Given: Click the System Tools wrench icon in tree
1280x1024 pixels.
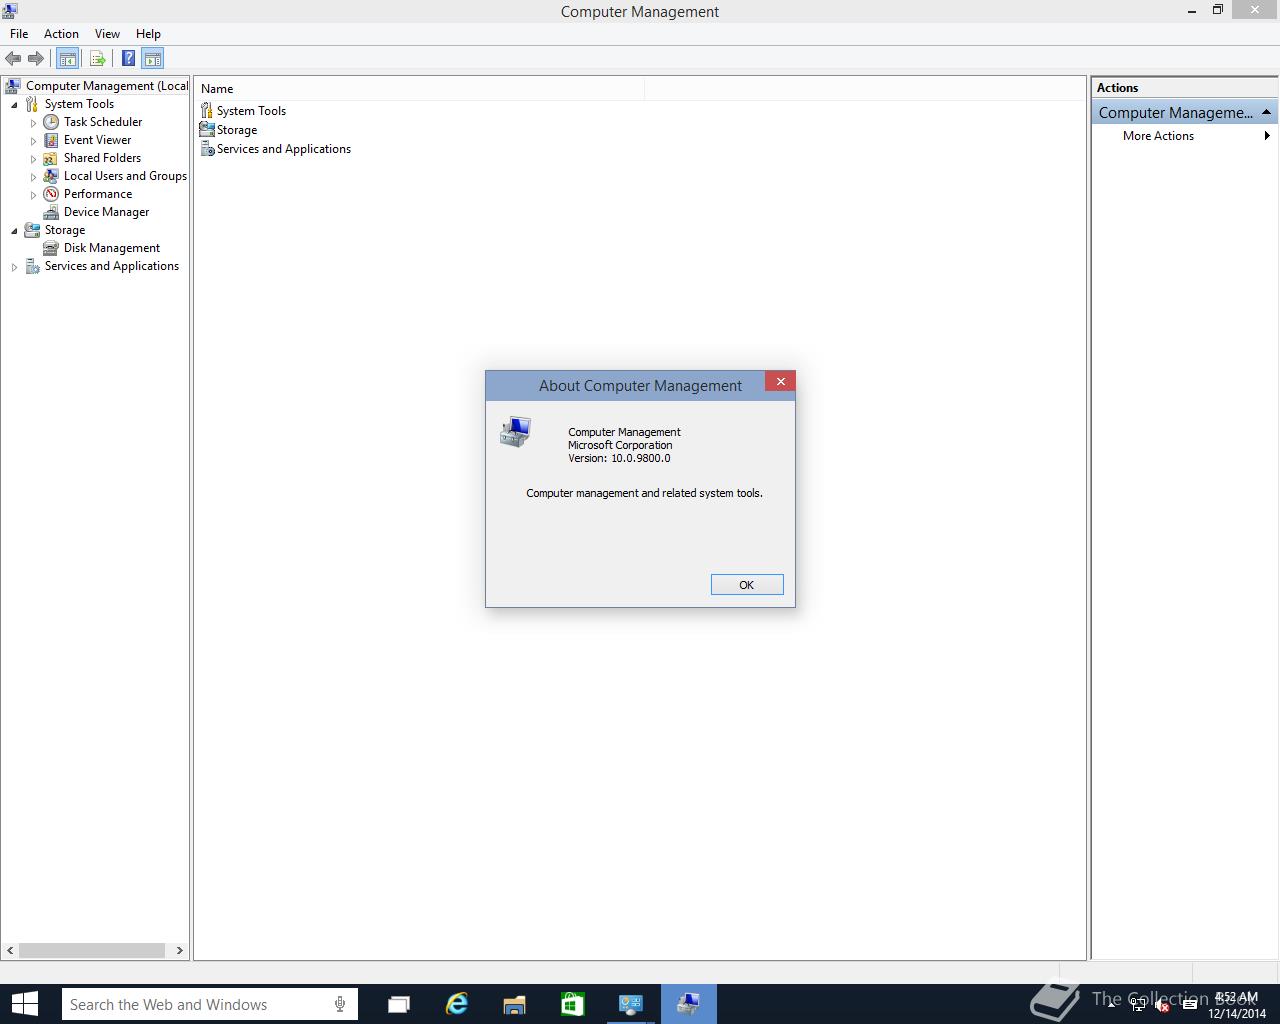Looking at the screenshot, I should tap(32, 104).
